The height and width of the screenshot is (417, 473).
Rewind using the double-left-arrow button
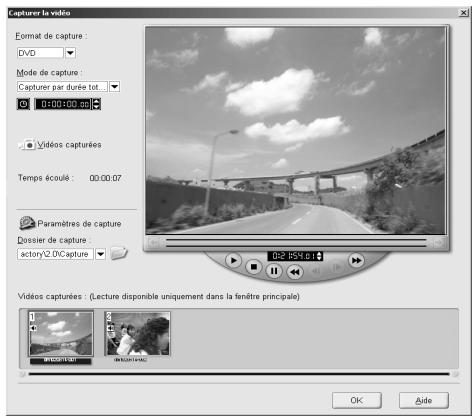[295, 272]
